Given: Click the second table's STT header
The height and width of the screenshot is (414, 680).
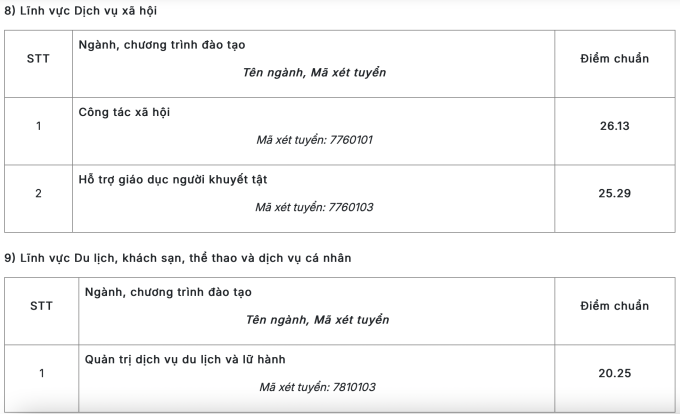Looking at the screenshot, I should (41, 306).
